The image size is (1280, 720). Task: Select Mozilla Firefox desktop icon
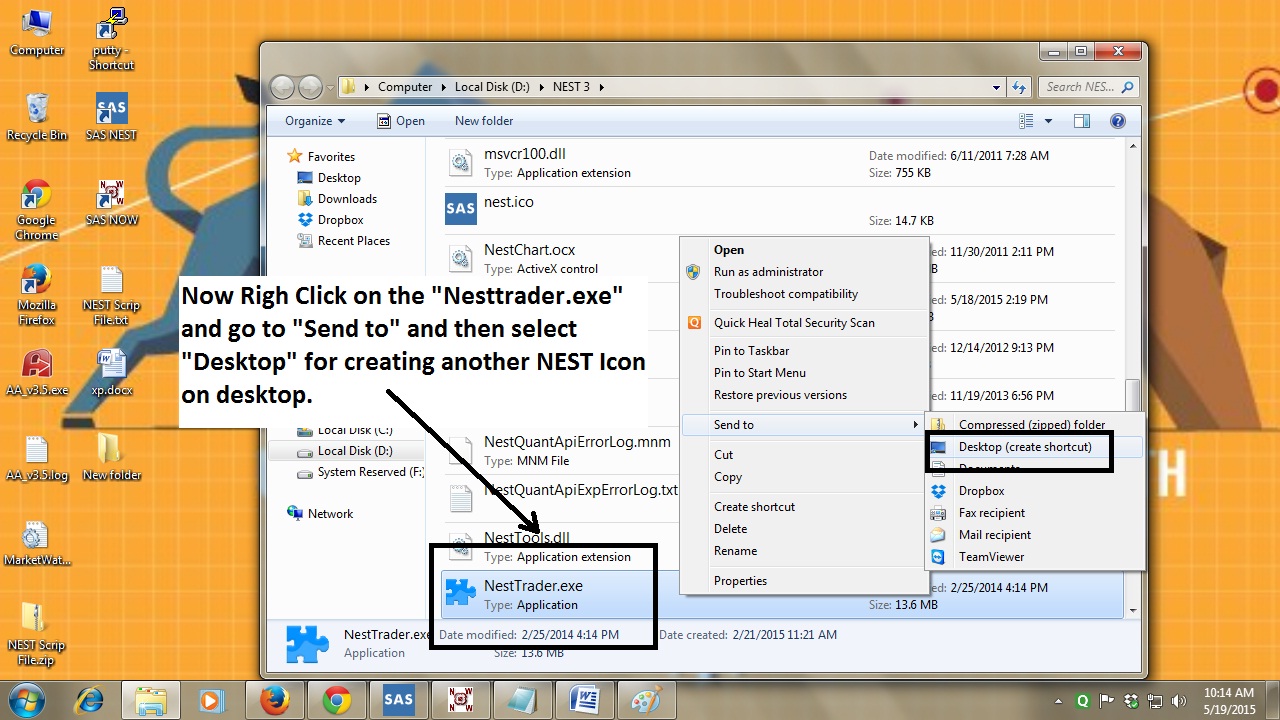click(37, 295)
